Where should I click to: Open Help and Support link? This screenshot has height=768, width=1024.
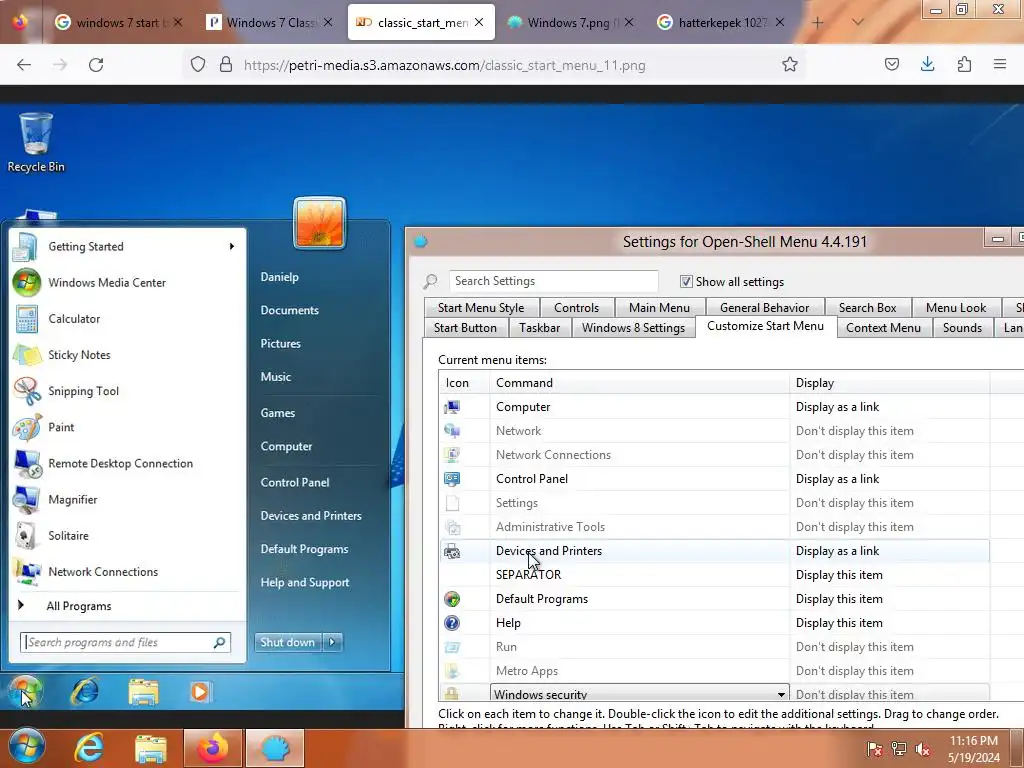pos(304,583)
